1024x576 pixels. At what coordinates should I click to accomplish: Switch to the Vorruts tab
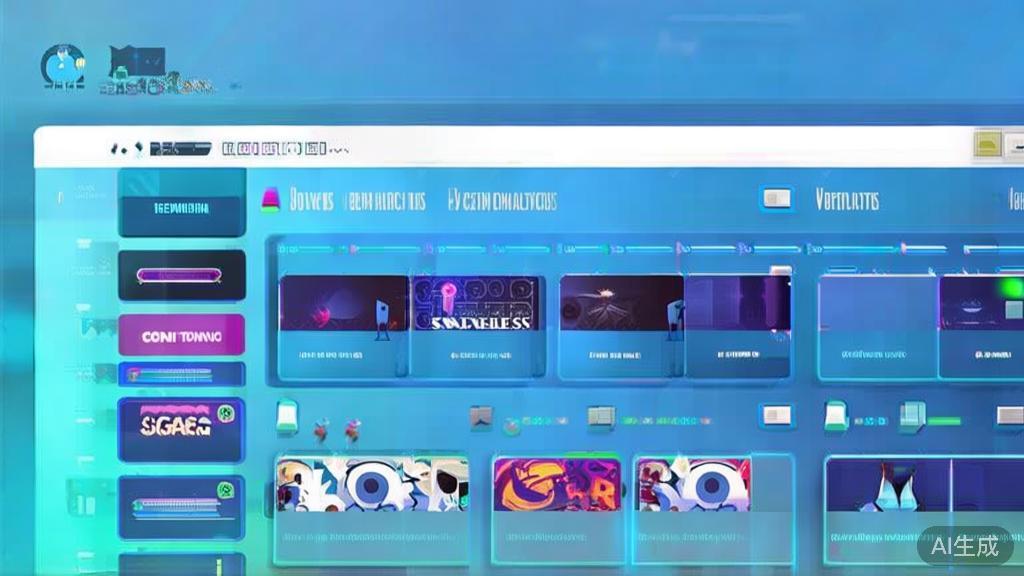point(847,200)
